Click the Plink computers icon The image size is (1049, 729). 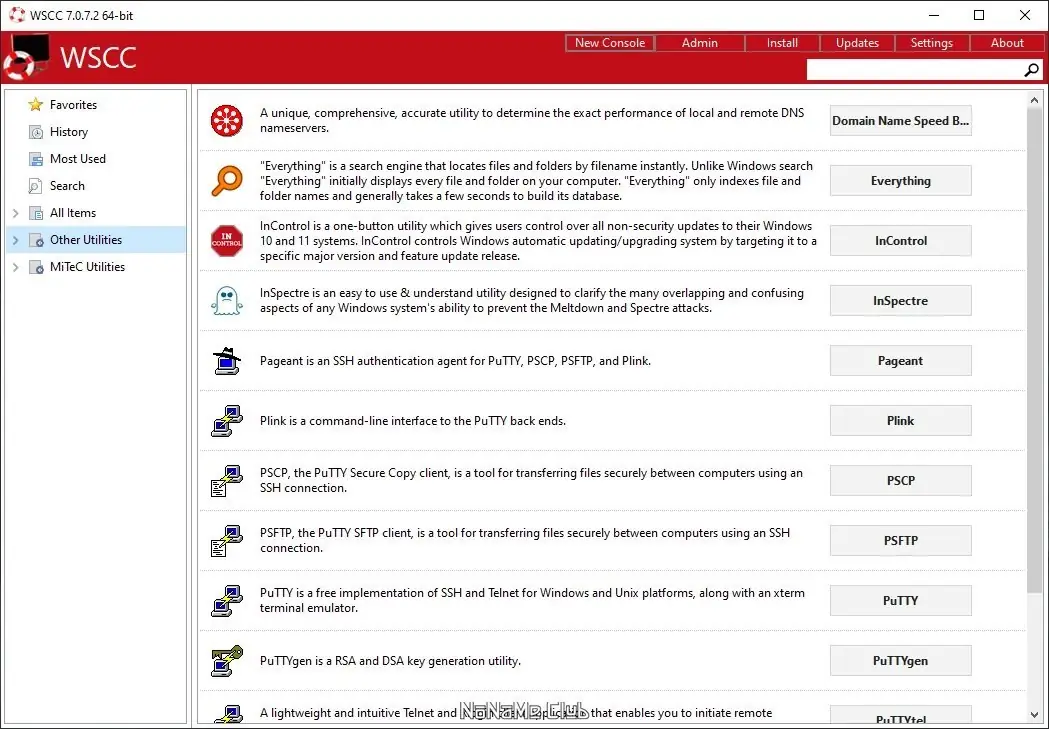[x=227, y=421]
